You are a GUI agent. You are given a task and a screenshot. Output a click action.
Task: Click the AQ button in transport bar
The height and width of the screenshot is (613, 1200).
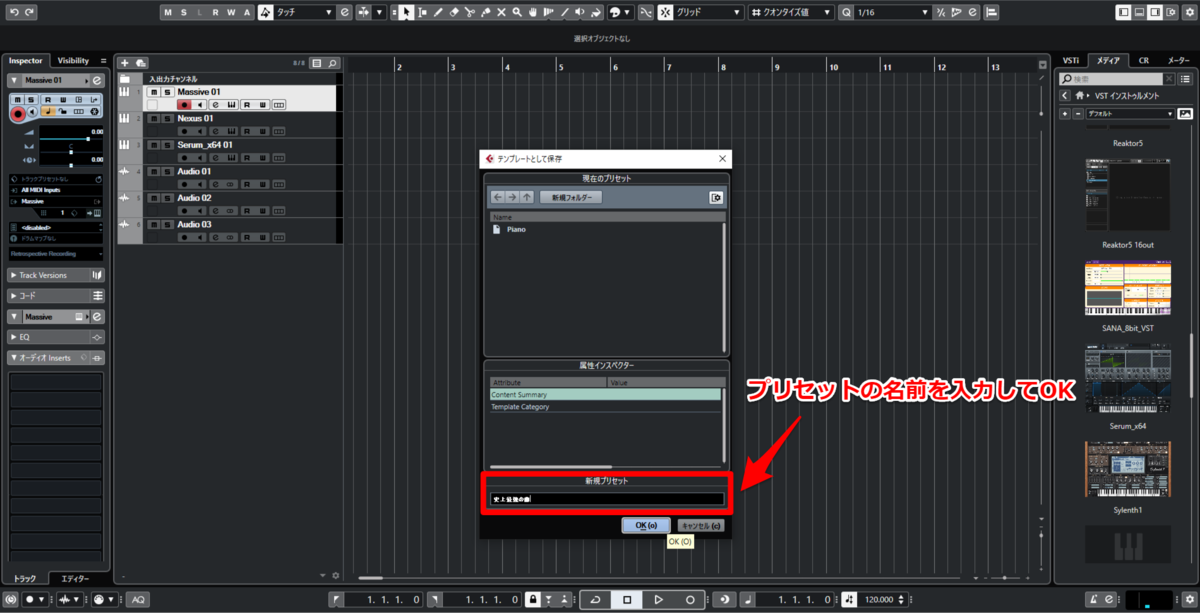(138, 599)
